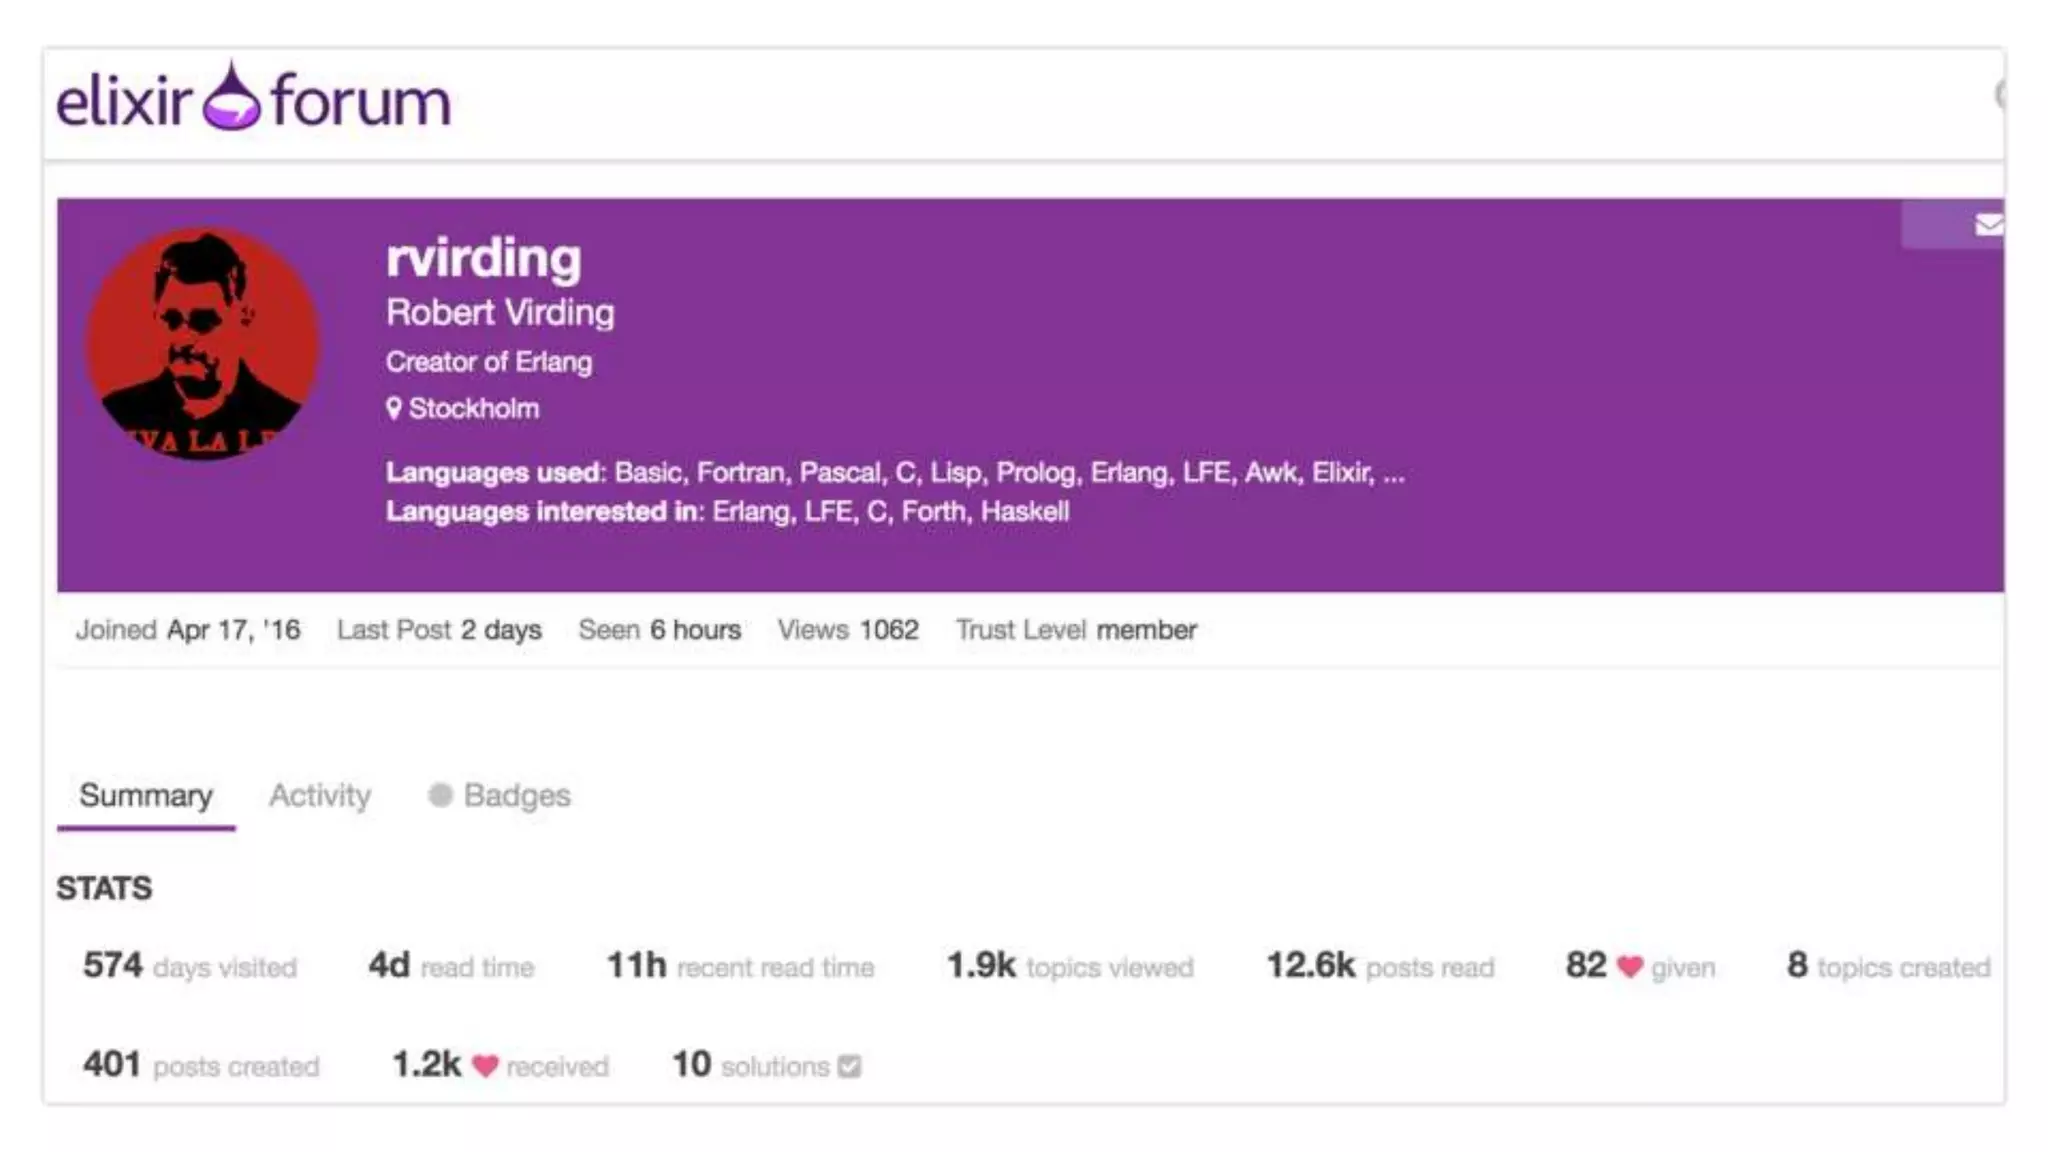Click the search icon at top right
Viewport: 2048px width, 1152px height.
(1997, 95)
